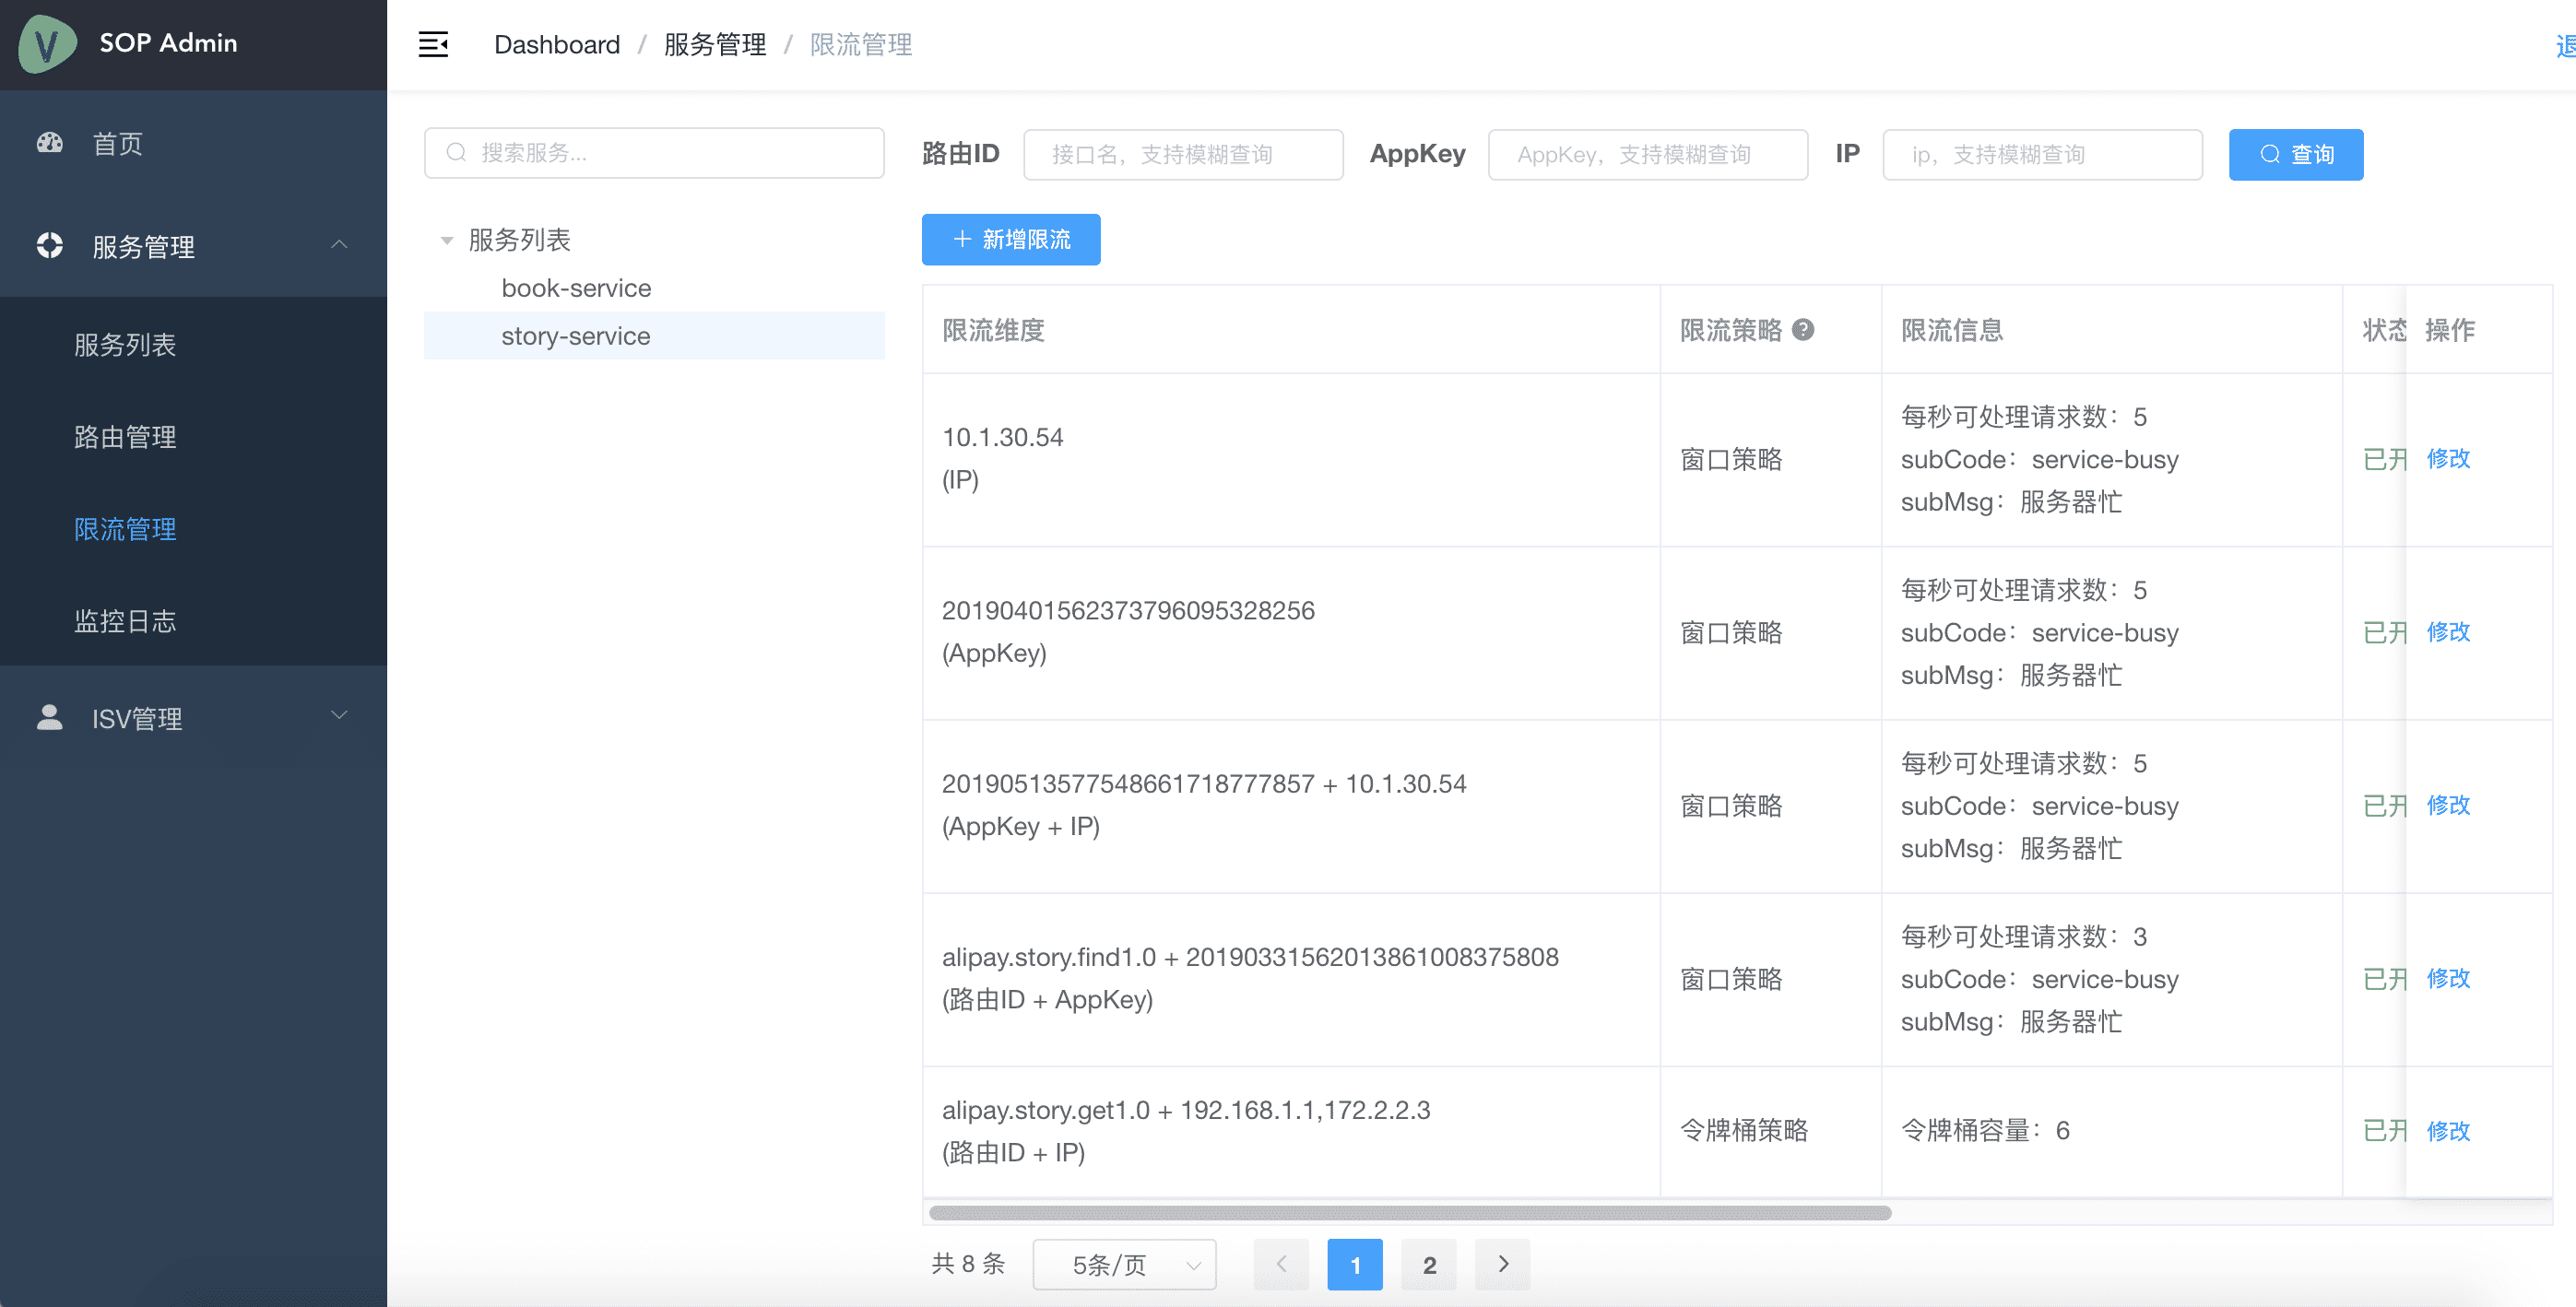Screen dimensions: 2576x1307
Task: Click the horizontal scrollbar under the table
Action: point(1400,1211)
